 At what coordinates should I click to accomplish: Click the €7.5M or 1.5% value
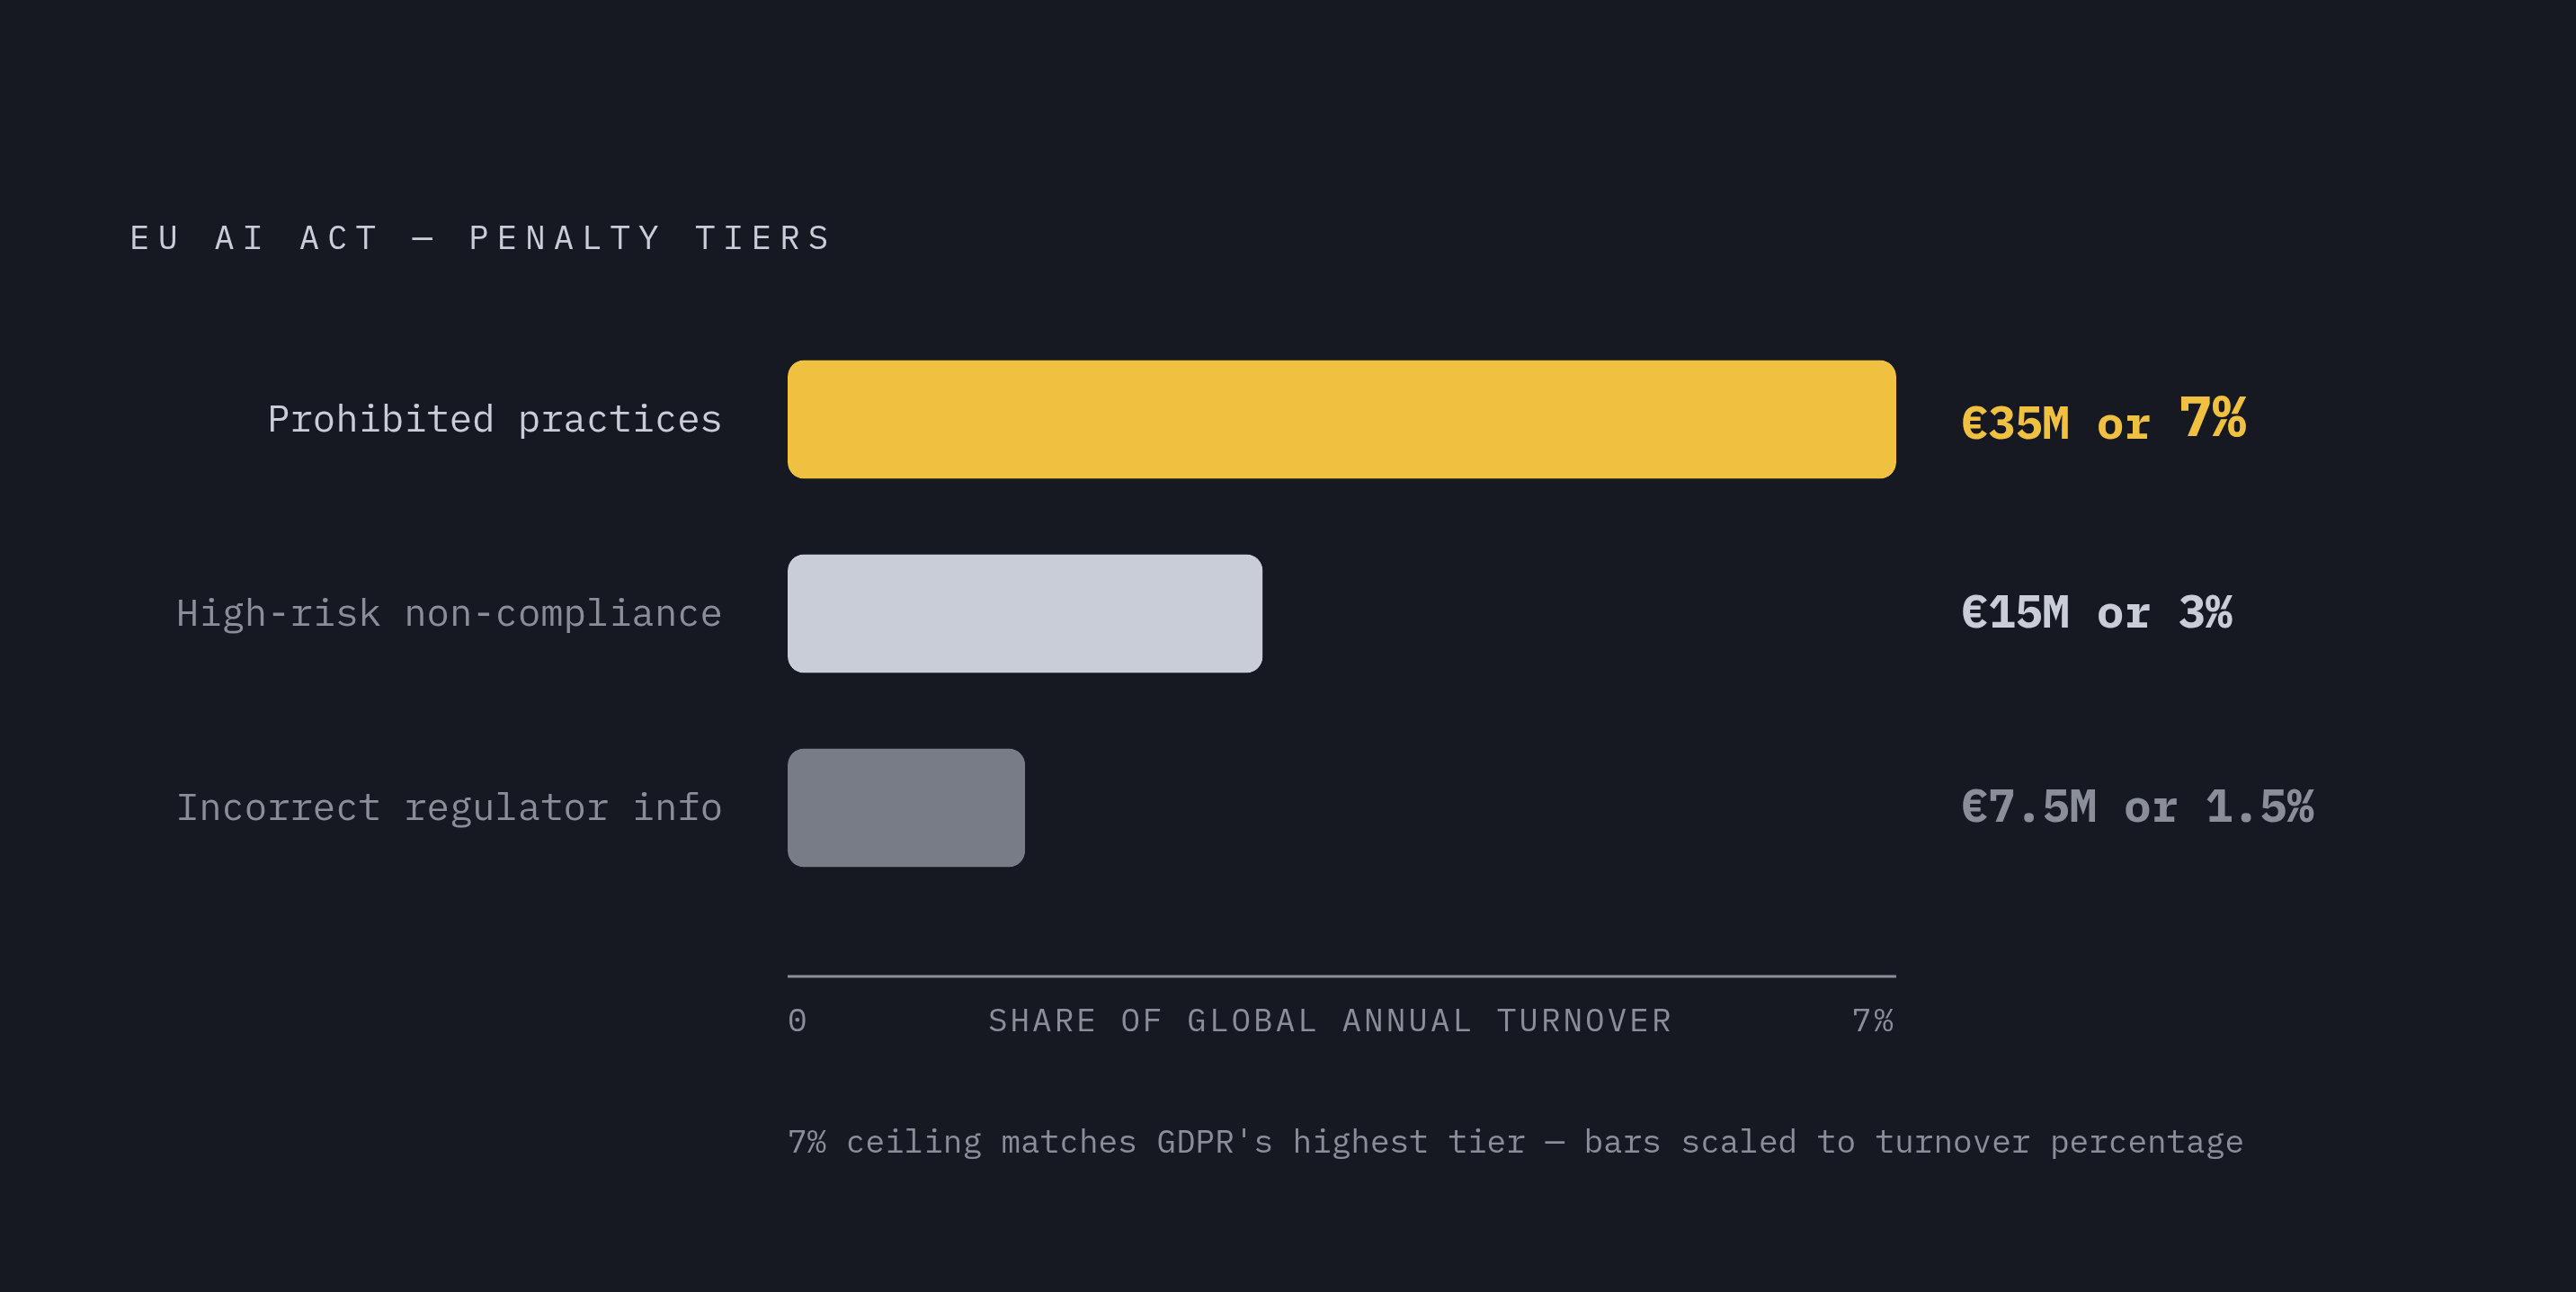[x=2138, y=807]
